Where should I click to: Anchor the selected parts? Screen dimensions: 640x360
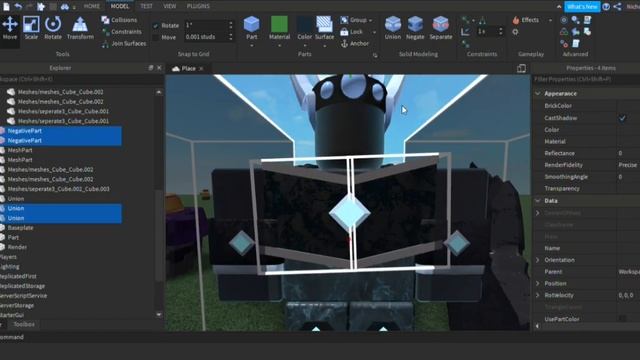pyautogui.click(x=355, y=44)
